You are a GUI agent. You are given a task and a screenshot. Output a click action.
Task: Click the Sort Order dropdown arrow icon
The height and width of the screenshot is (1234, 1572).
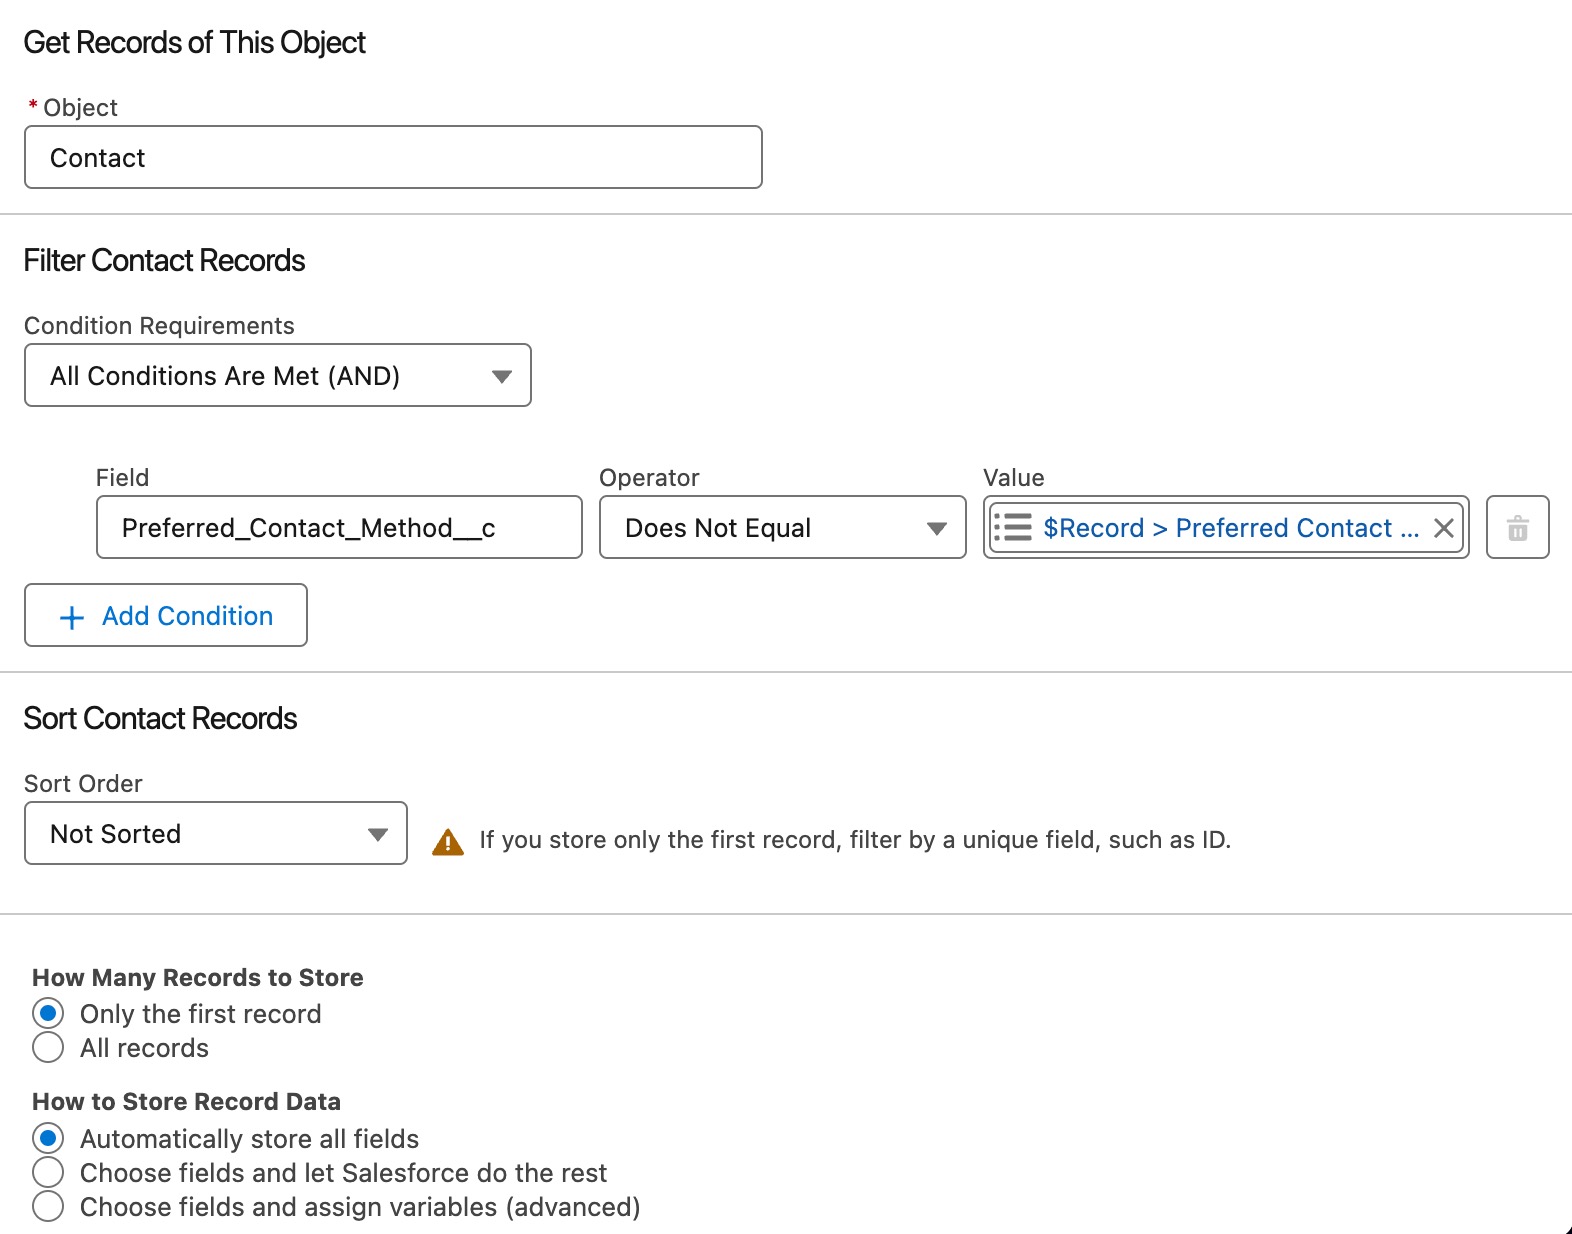[378, 834]
